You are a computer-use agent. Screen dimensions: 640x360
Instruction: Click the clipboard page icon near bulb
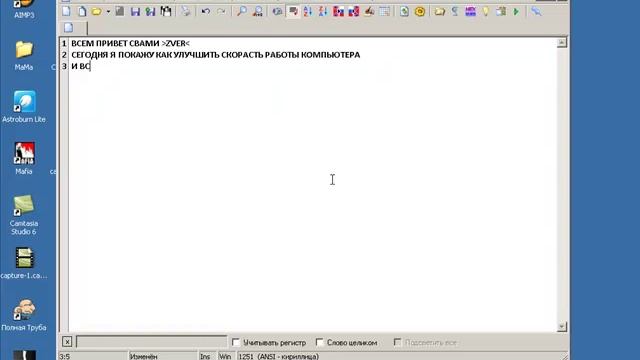pos(501,11)
